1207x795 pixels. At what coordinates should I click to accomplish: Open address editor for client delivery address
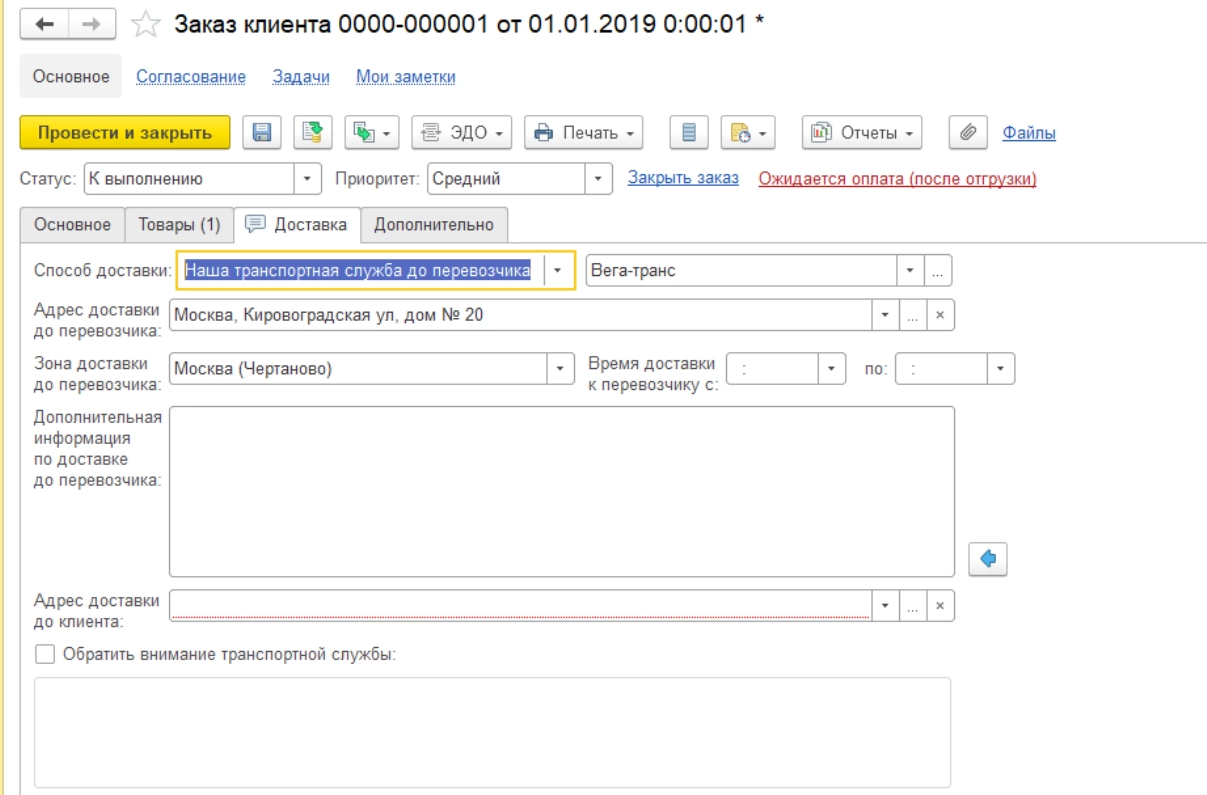pyautogui.click(x=912, y=606)
